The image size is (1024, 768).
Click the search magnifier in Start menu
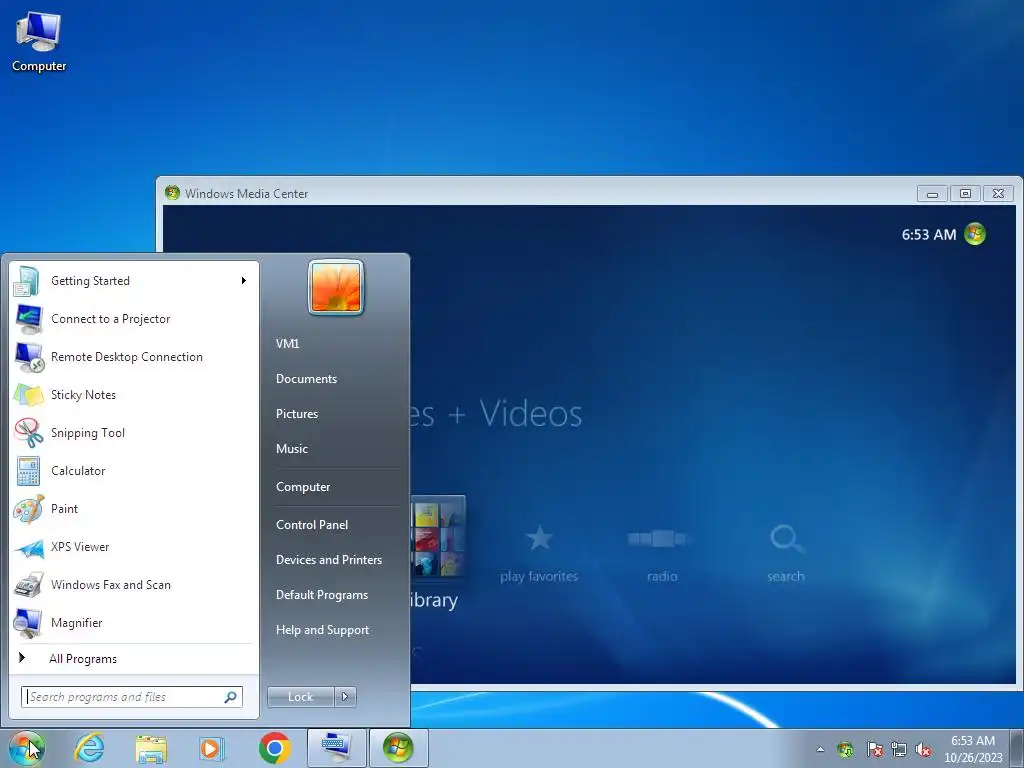[231, 697]
